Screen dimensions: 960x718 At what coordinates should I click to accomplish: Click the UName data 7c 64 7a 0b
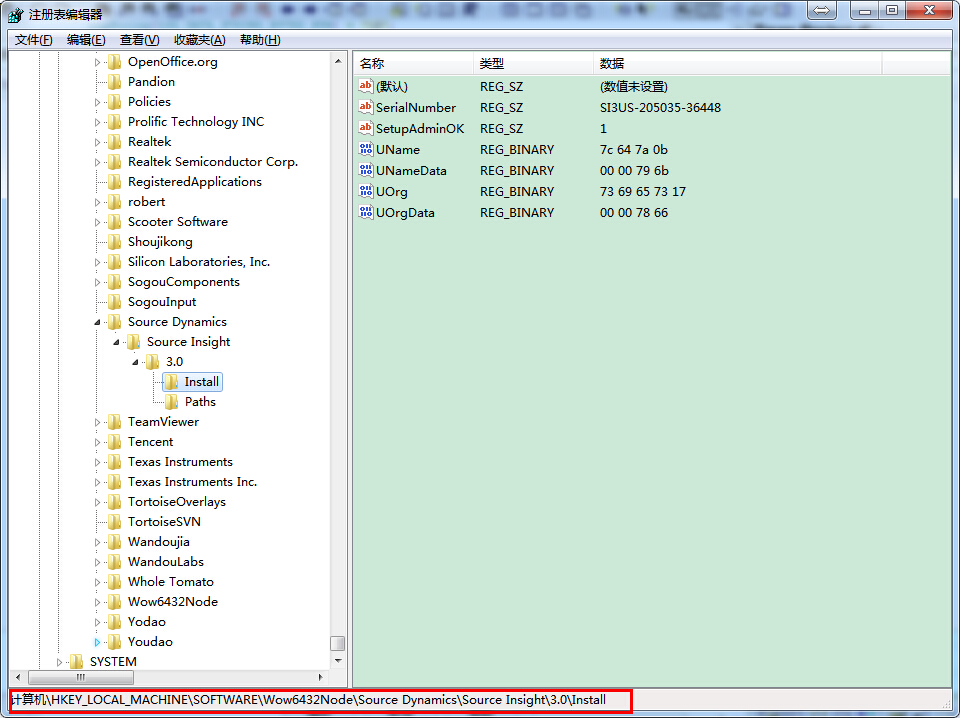(634, 149)
